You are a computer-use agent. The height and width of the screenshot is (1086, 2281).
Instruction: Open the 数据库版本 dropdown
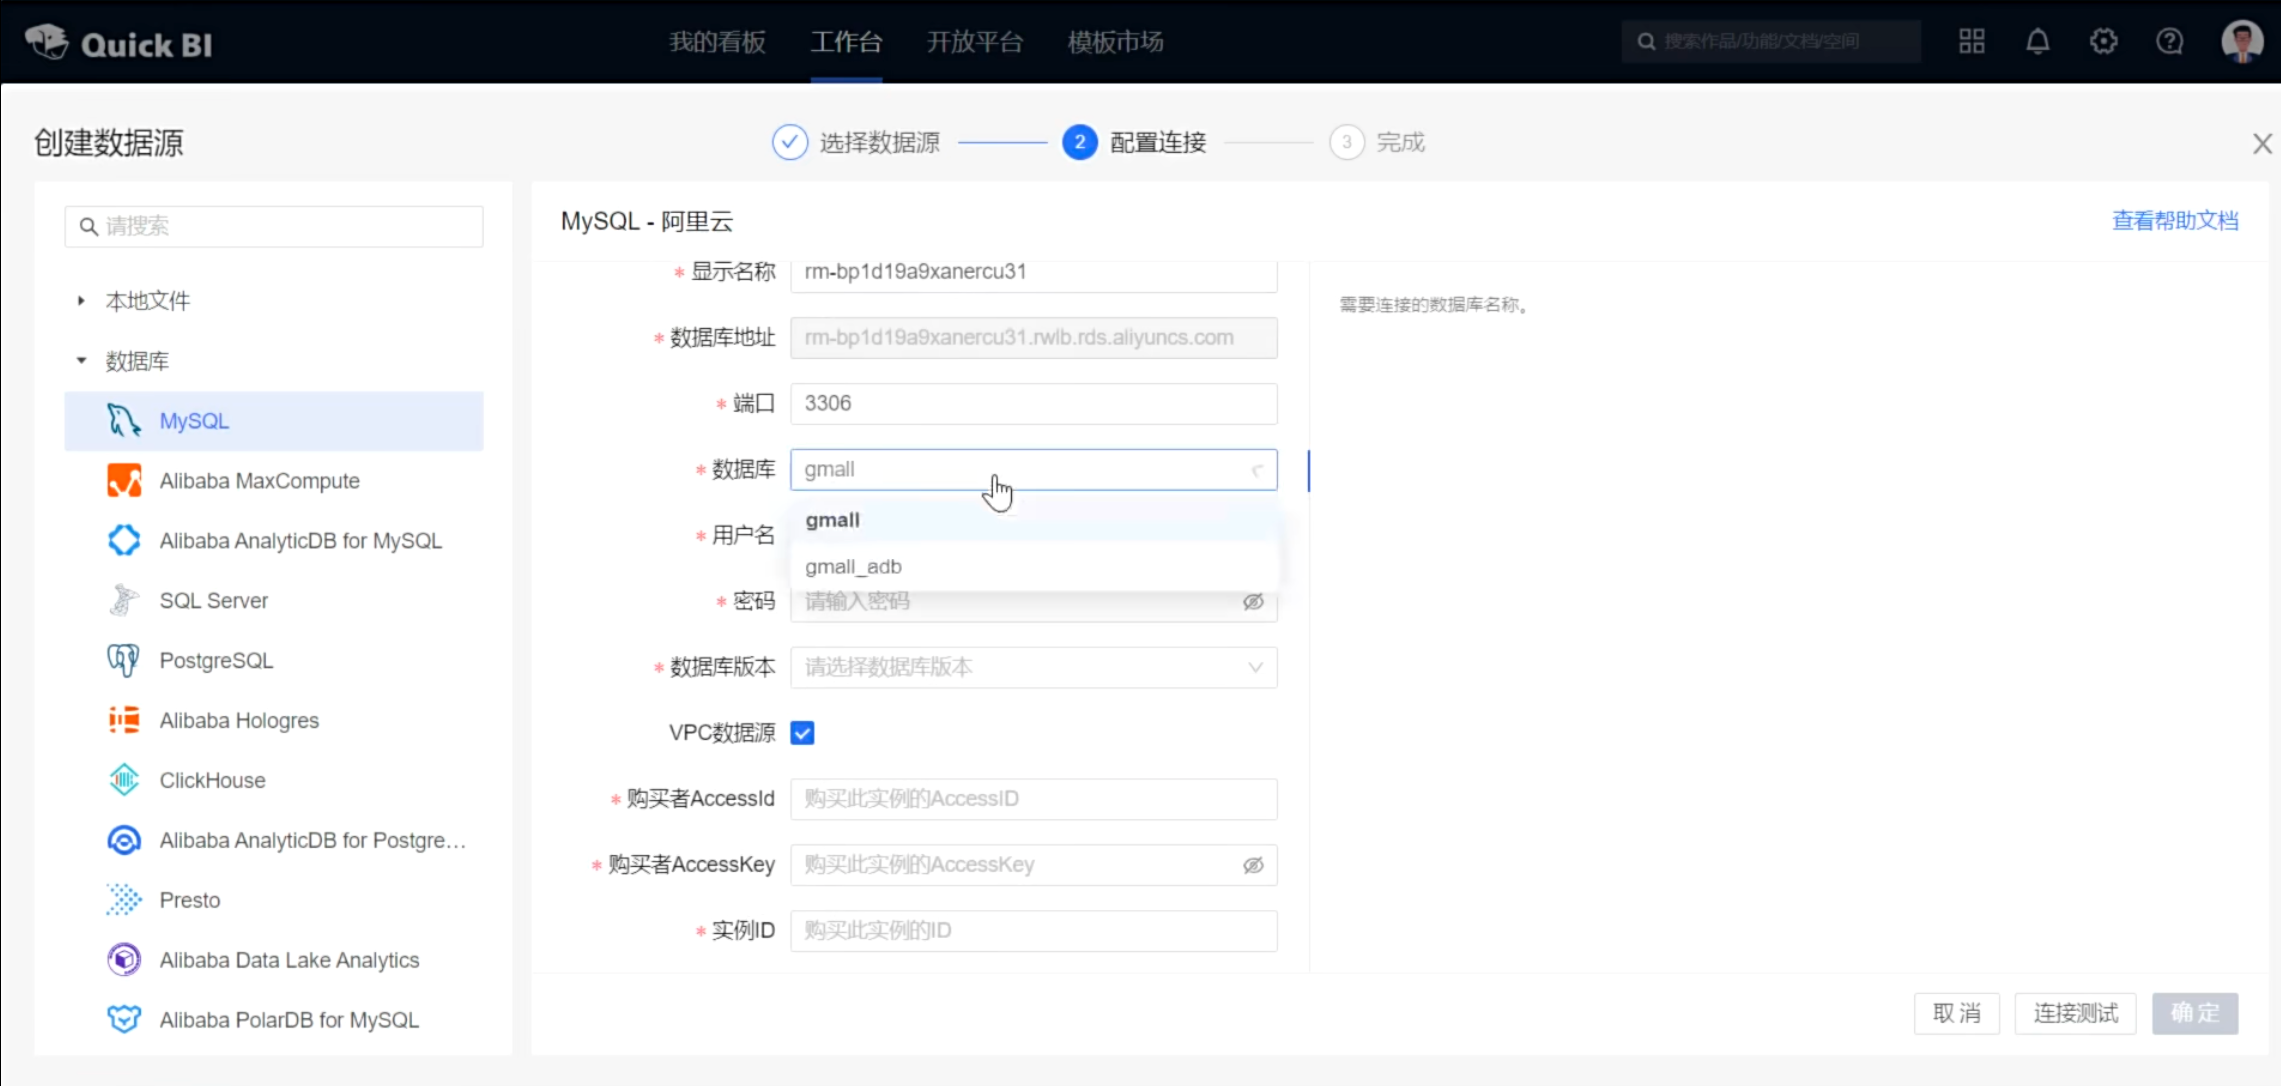pyautogui.click(x=1033, y=668)
